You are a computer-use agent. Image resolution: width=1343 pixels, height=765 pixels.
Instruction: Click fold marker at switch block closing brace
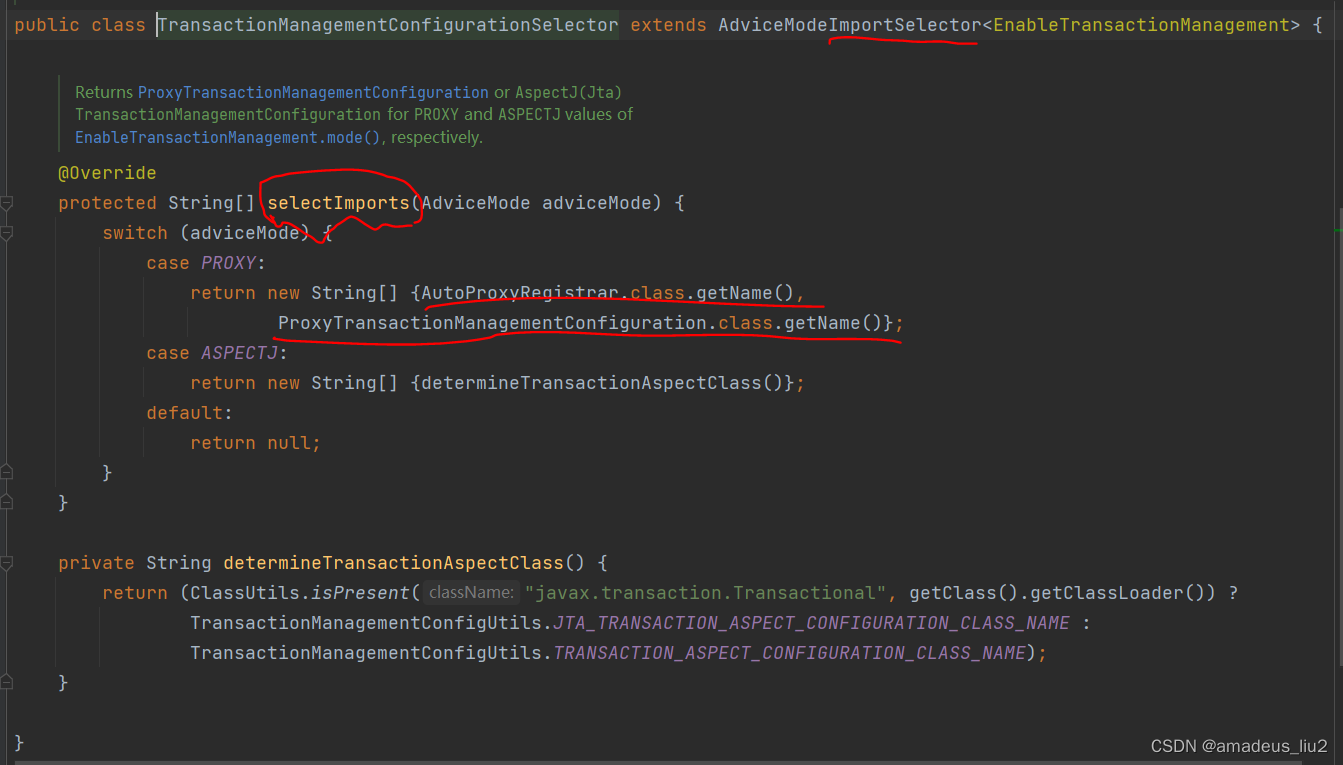[x=7, y=472]
